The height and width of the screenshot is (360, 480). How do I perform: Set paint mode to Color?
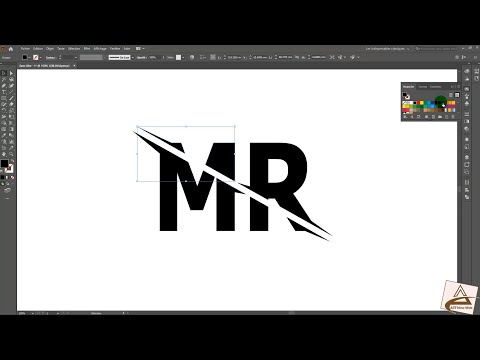[x=2, y=177]
